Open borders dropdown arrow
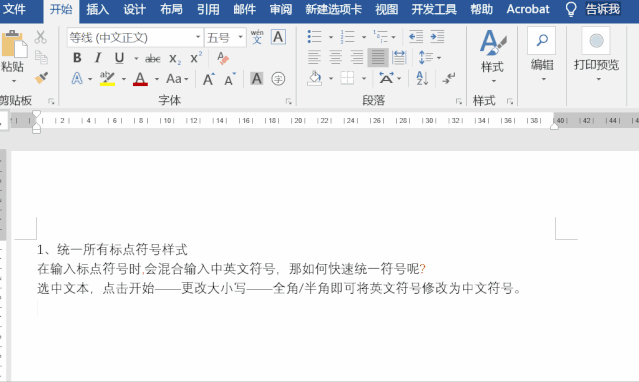The width and height of the screenshot is (639, 382). (x=364, y=78)
